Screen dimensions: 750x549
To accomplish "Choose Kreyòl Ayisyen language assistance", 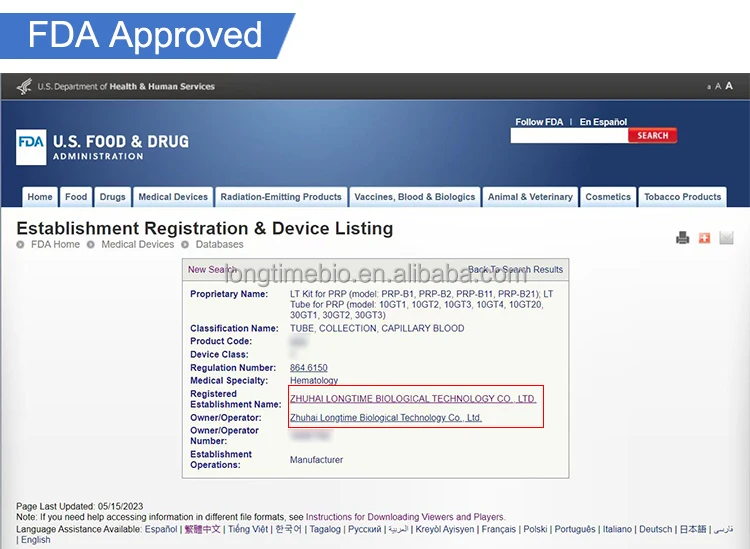I will [x=445, y=529].
